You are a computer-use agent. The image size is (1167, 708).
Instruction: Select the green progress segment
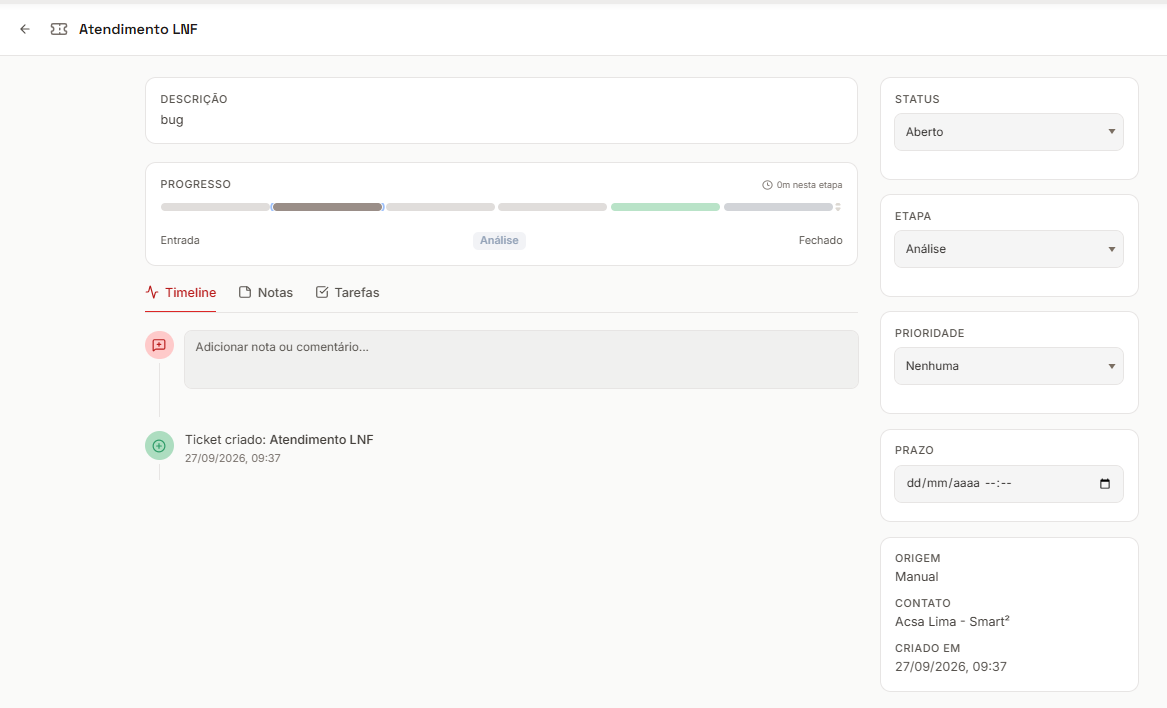point(665,207)
